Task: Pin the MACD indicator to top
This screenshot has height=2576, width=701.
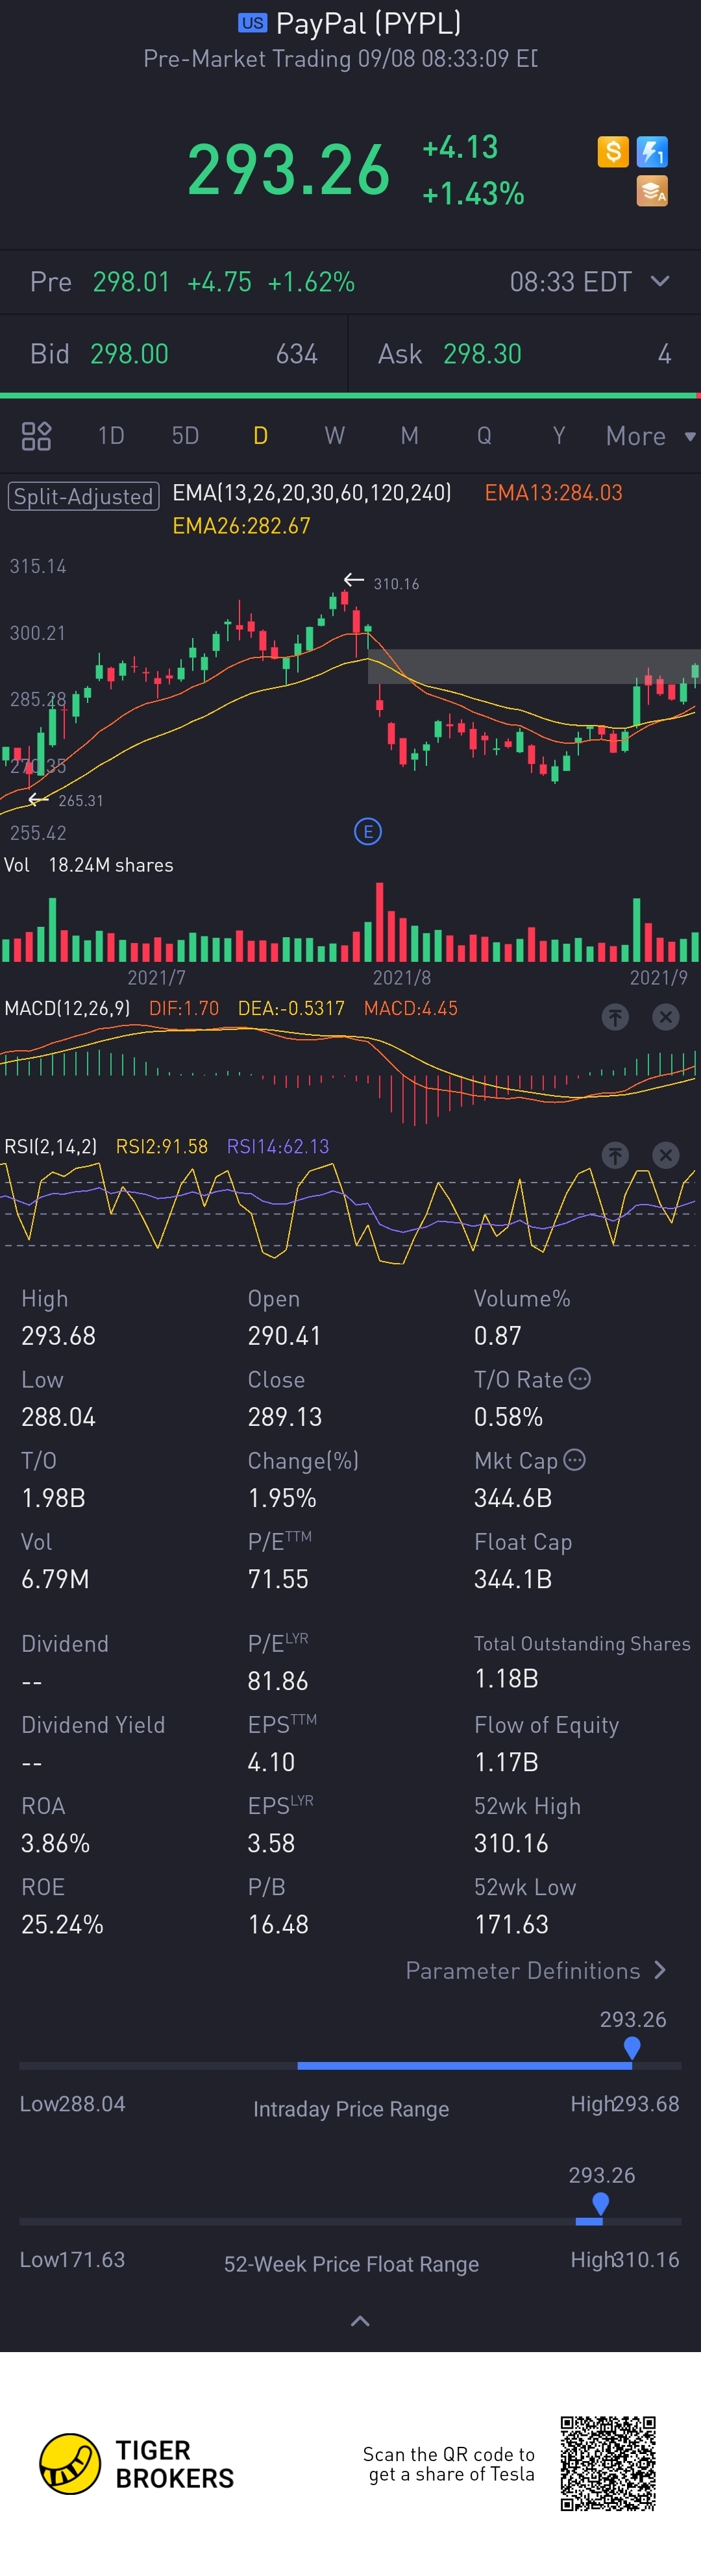Action: [x=615, y=1017]
